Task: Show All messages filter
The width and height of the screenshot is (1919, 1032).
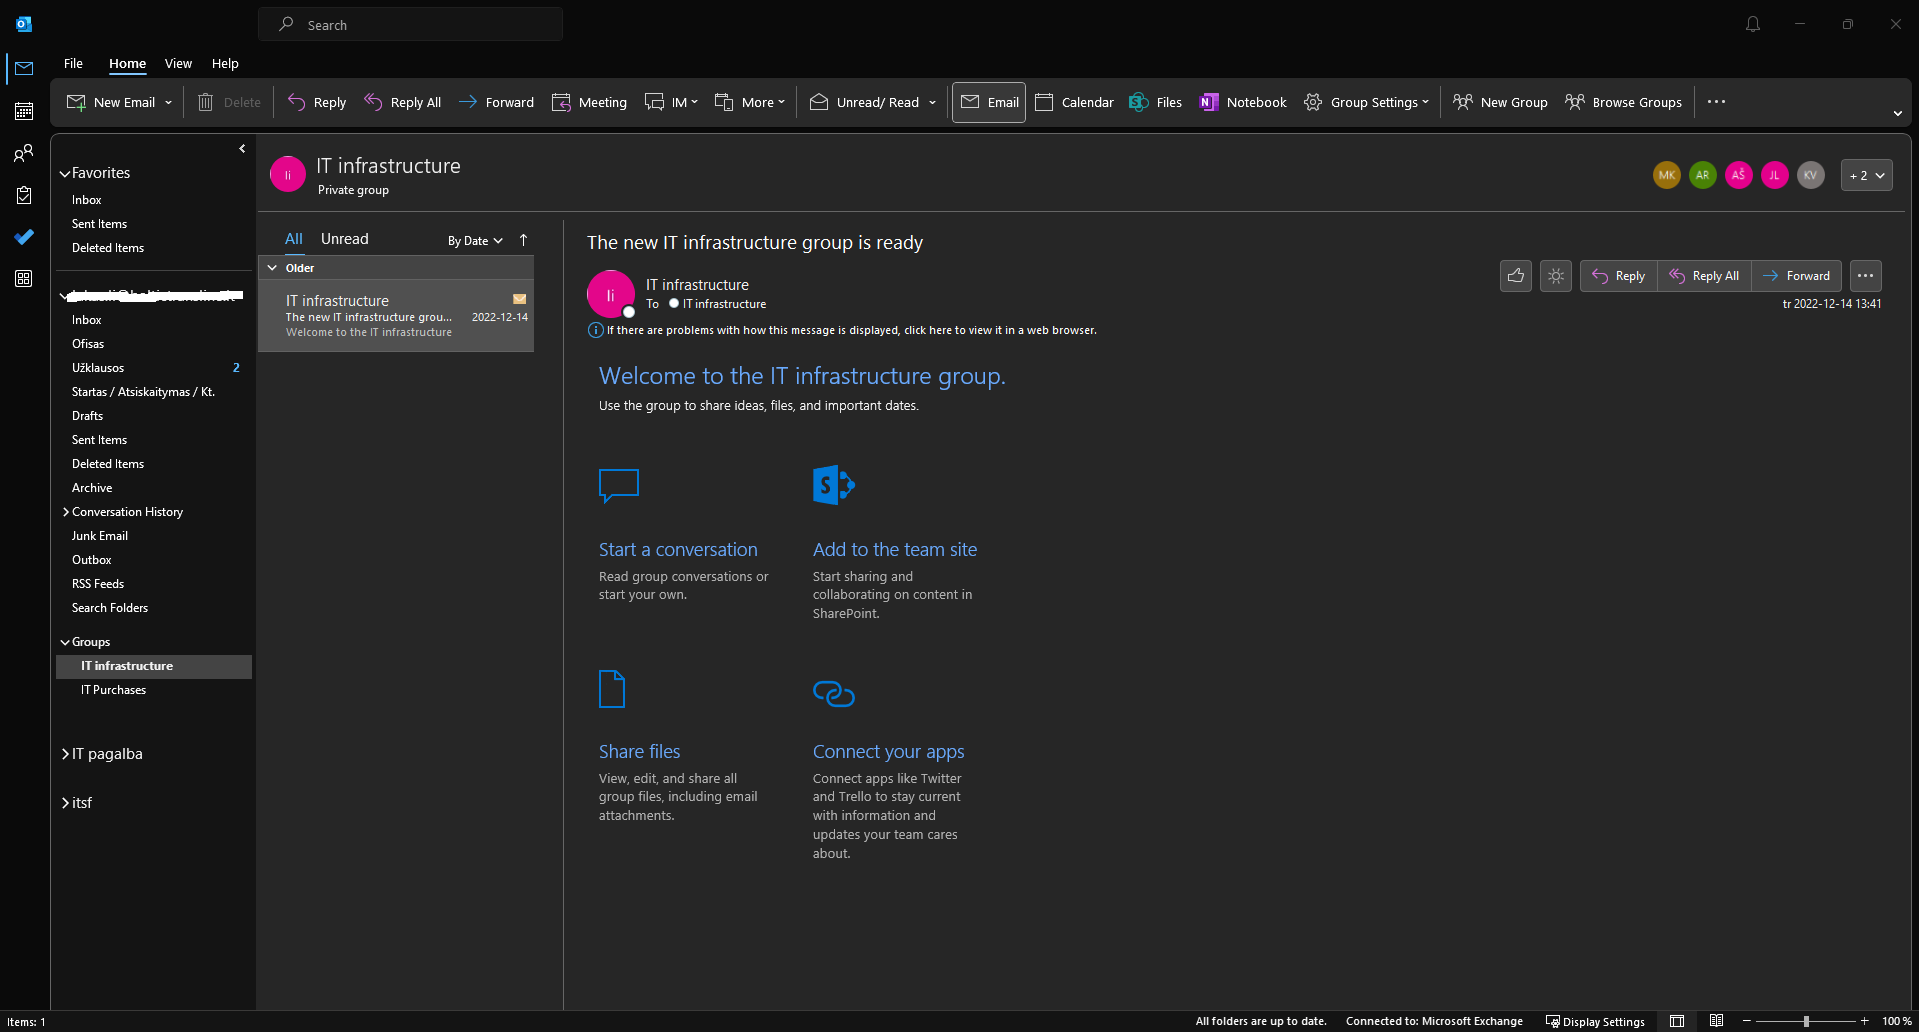Action: 293,239
